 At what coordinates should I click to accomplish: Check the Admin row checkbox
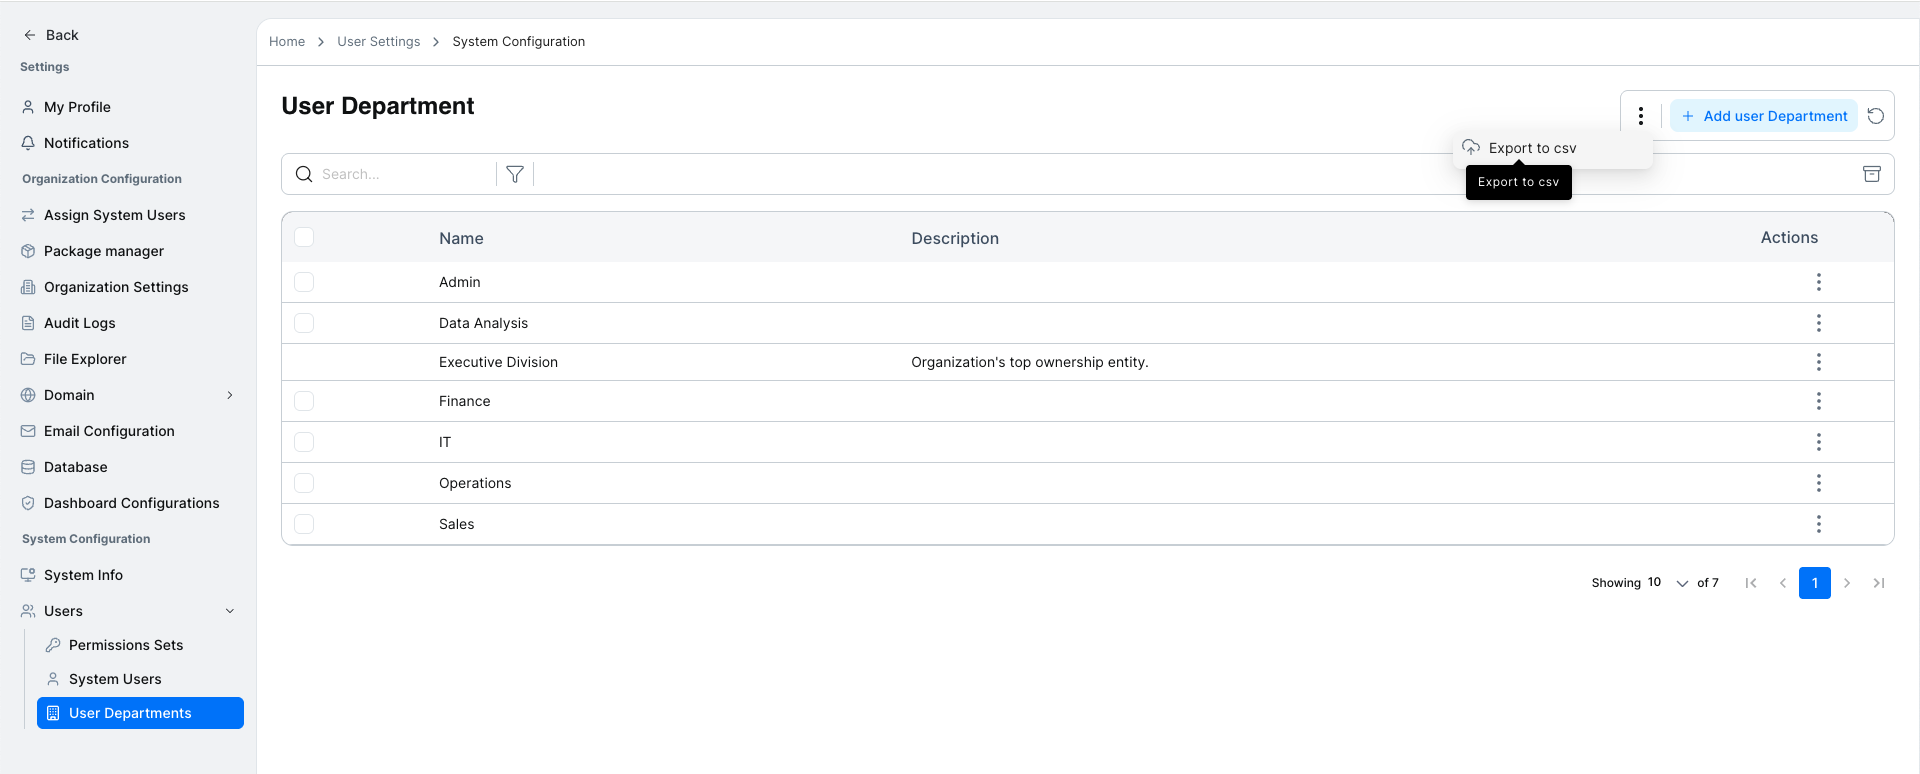(x=304, y=282)
